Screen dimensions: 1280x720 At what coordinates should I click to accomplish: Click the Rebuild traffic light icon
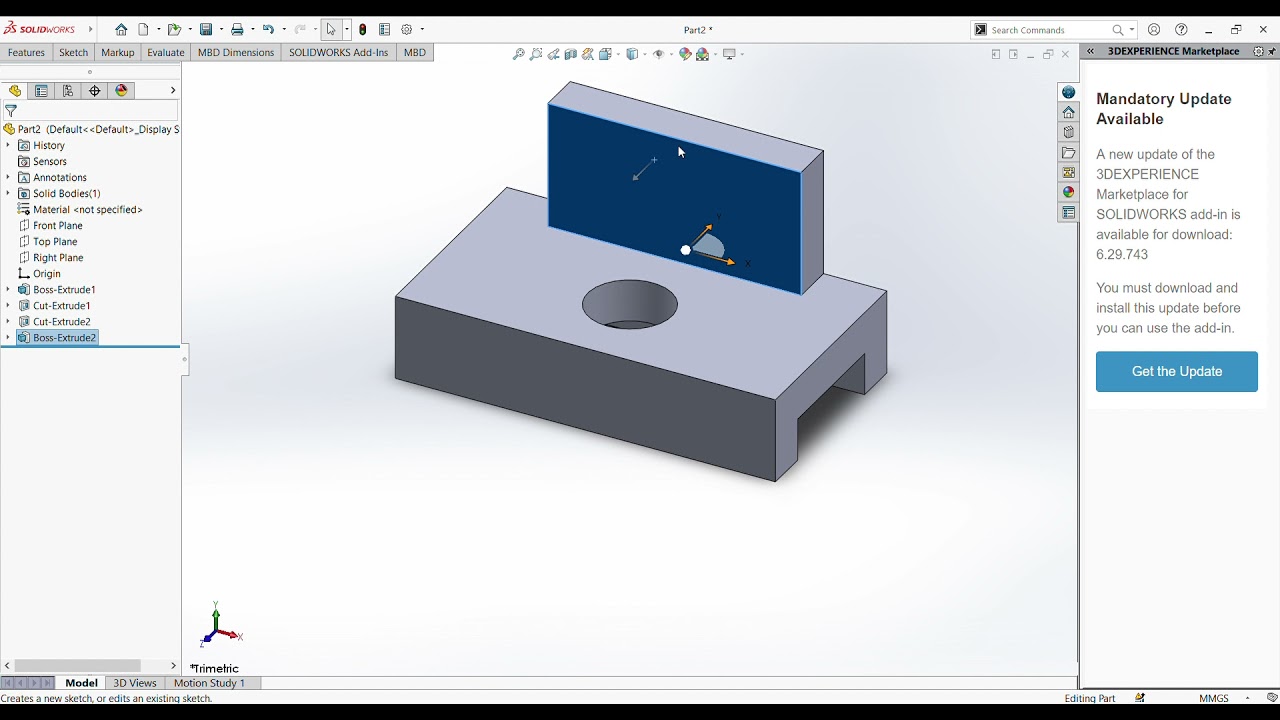tap(363, 30)
